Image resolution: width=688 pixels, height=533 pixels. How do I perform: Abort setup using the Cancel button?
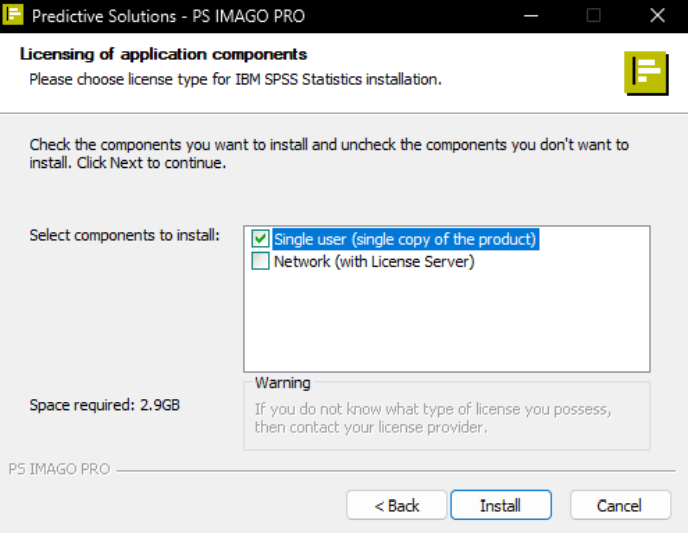coord(620,505)
